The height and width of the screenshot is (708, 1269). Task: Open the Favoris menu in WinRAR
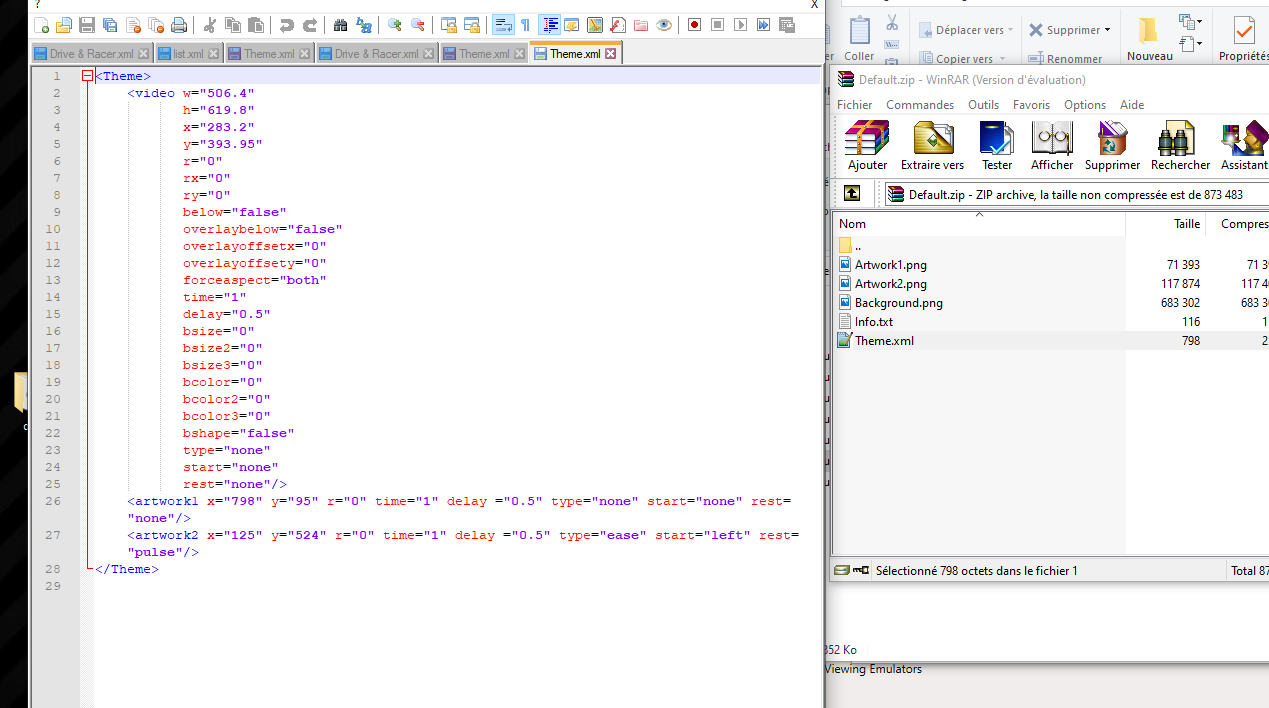(1031, 105)
